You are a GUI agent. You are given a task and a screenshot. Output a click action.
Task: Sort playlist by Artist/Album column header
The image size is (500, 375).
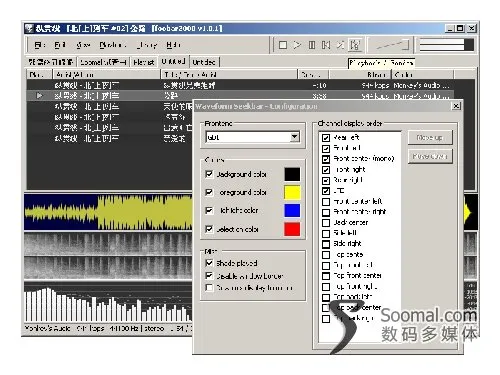(x=106, y=74)
